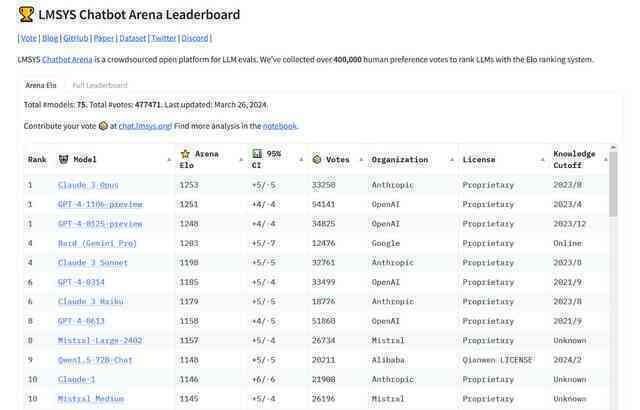The width and height of the screenshot is (640, 410).
Task: Sort table by Model column arrow
Action: click(169, 160)
